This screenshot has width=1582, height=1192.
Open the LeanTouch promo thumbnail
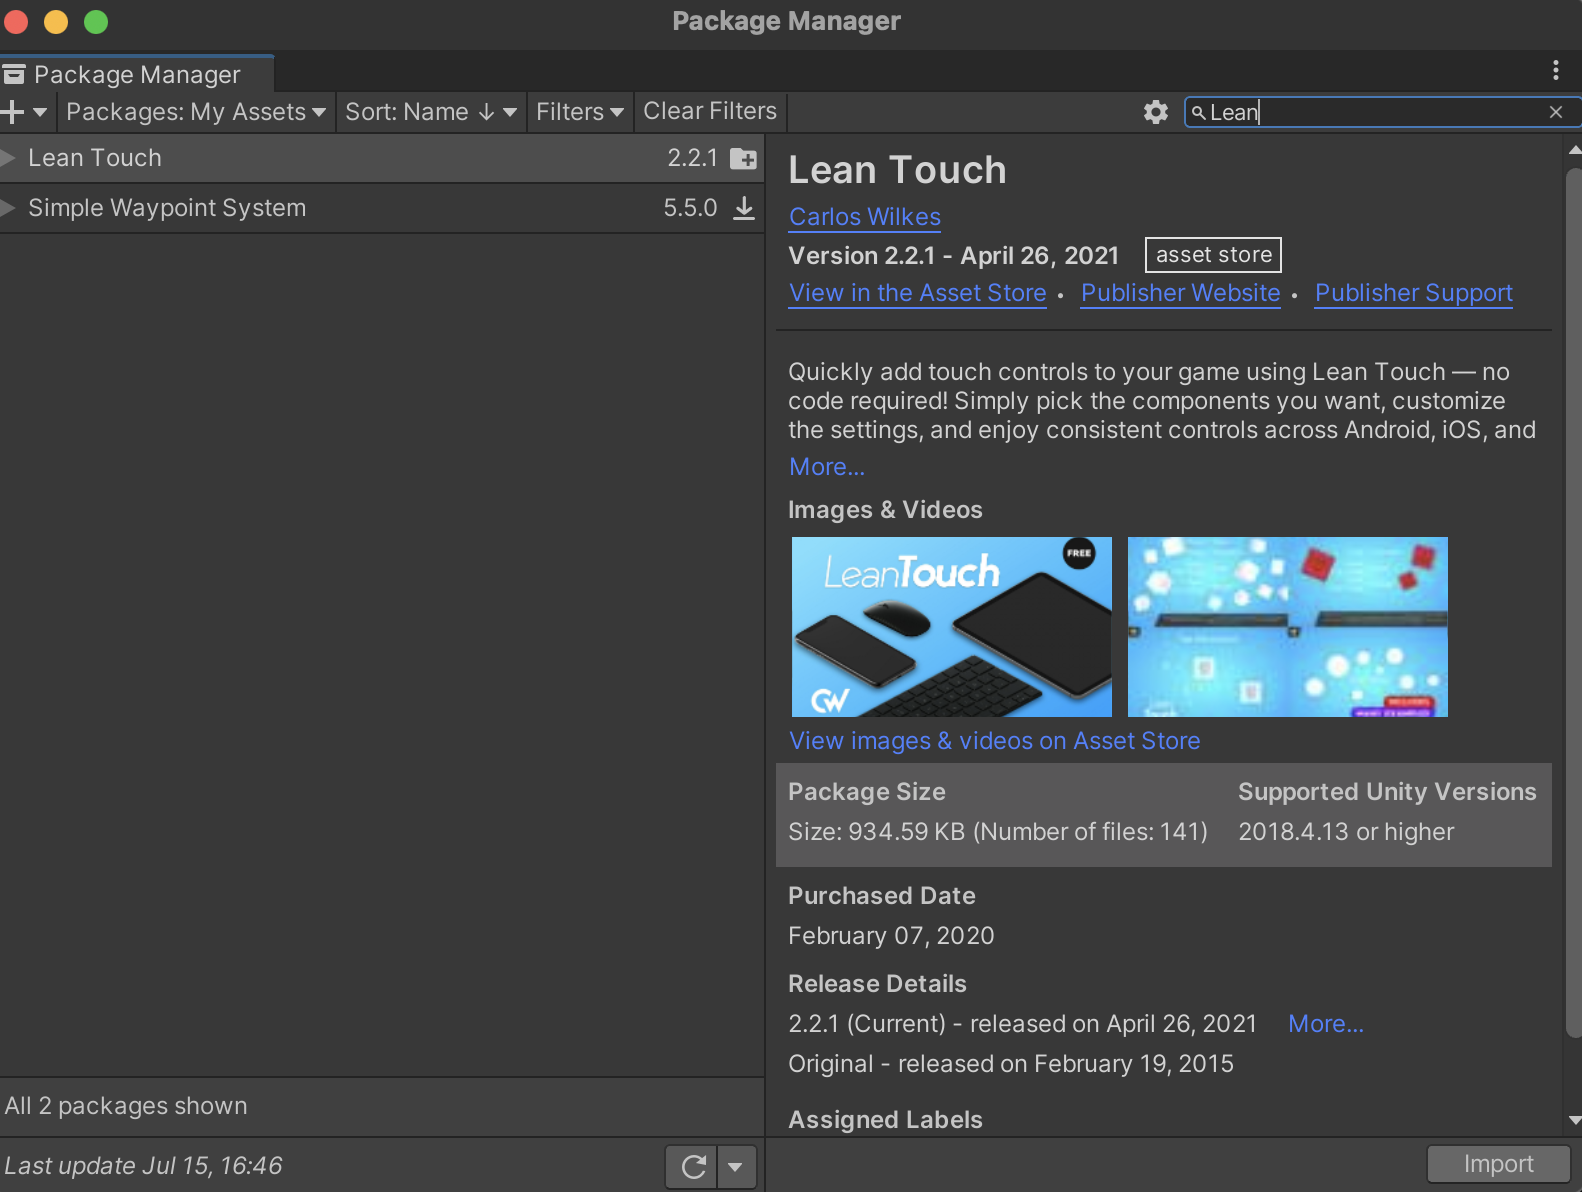click(951, 627)
